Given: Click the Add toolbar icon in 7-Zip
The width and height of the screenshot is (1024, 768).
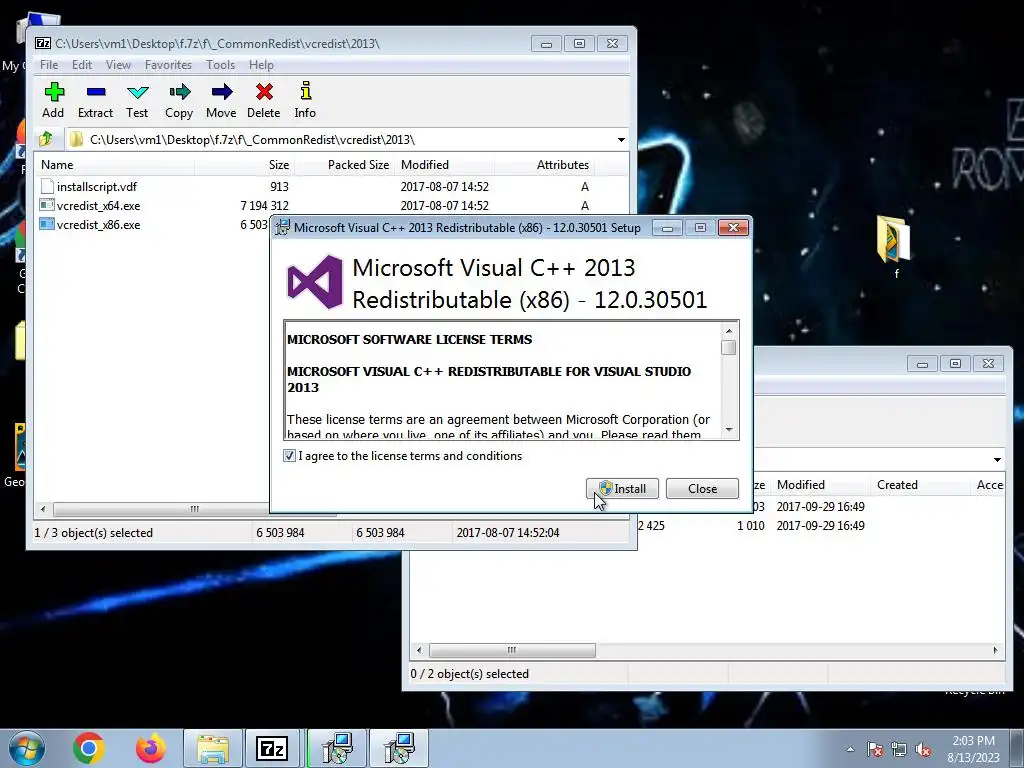Looking at the screenshot, I should 54,100.
